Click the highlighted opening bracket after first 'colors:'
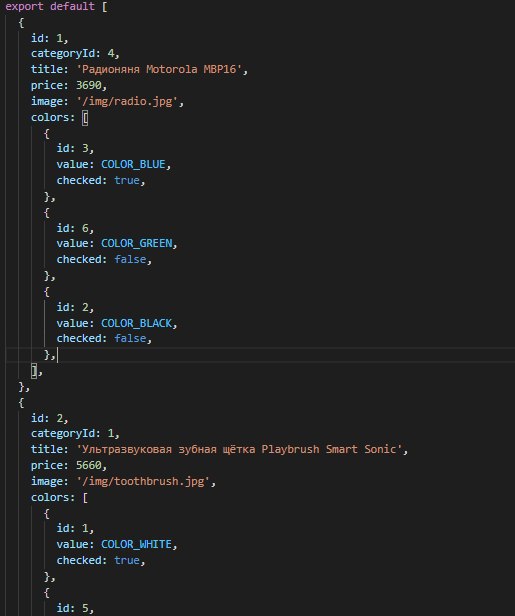This screenshot has height=616, width=515. tap(85, 117)
